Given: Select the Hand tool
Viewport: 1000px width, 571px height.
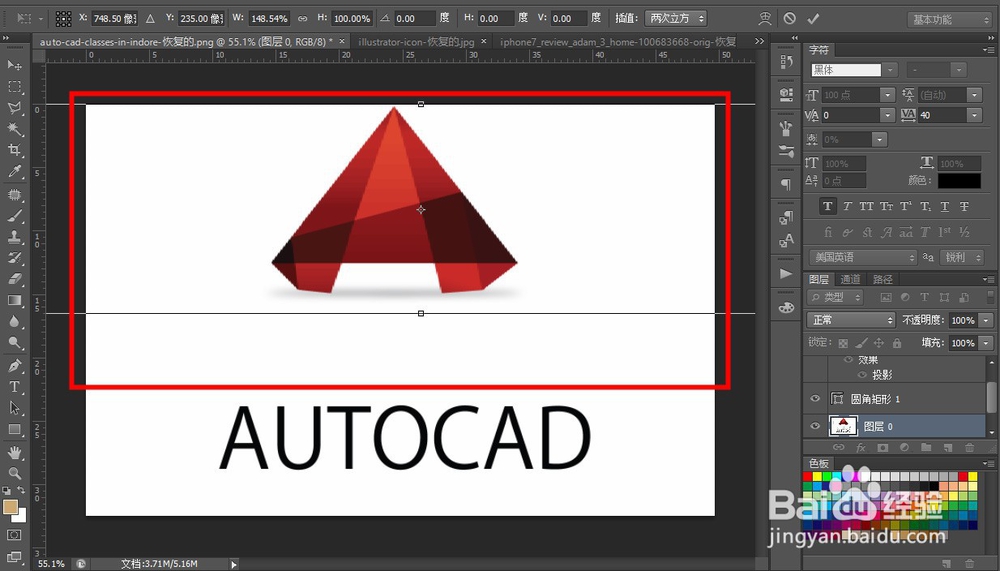Looking at the screenshot, I should click(14, 452).
